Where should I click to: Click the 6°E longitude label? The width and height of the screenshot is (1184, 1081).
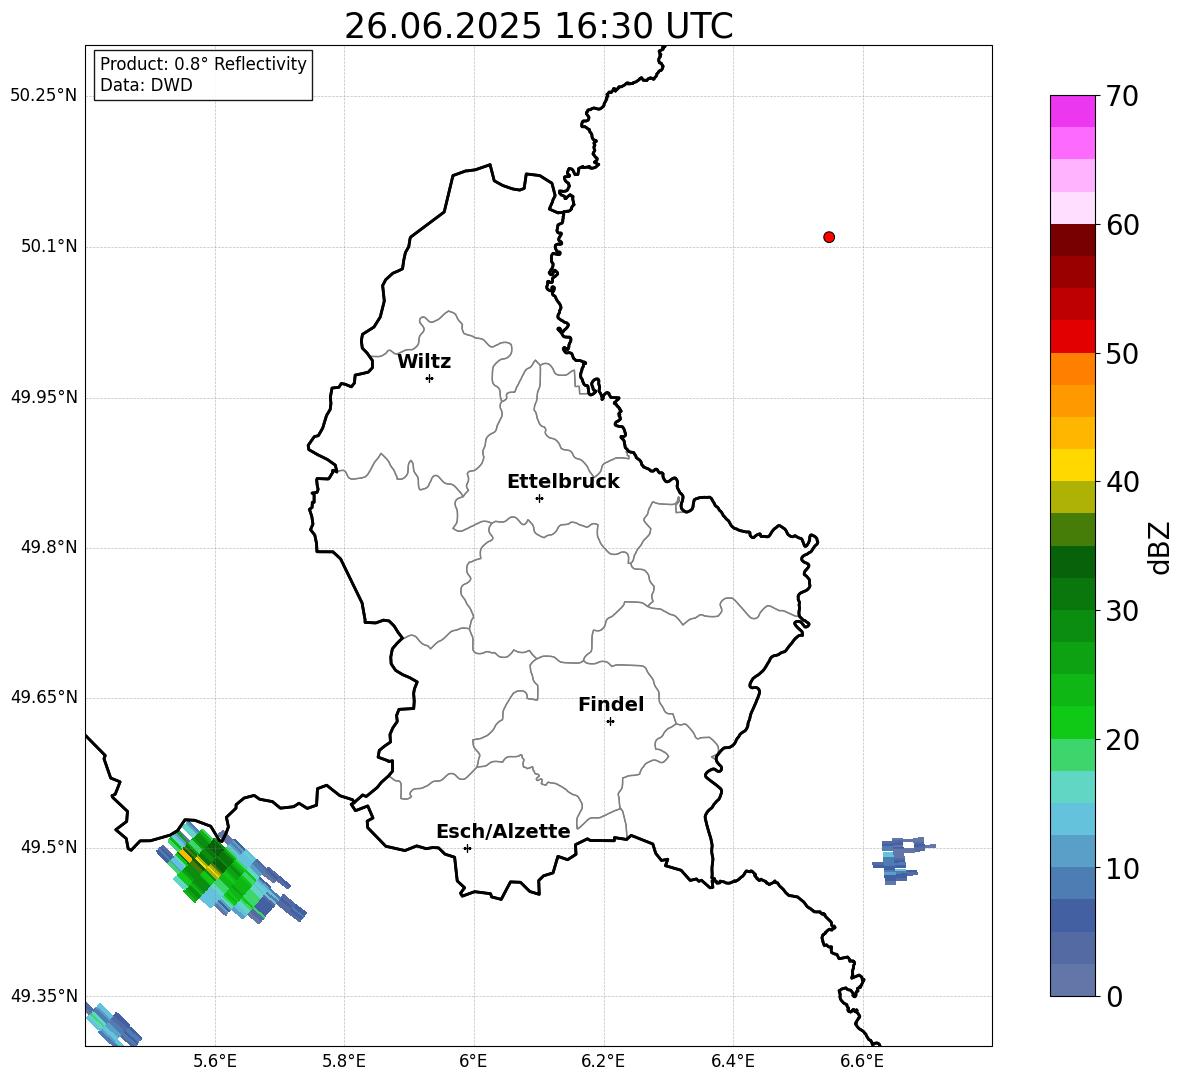tap(473, 1061)
